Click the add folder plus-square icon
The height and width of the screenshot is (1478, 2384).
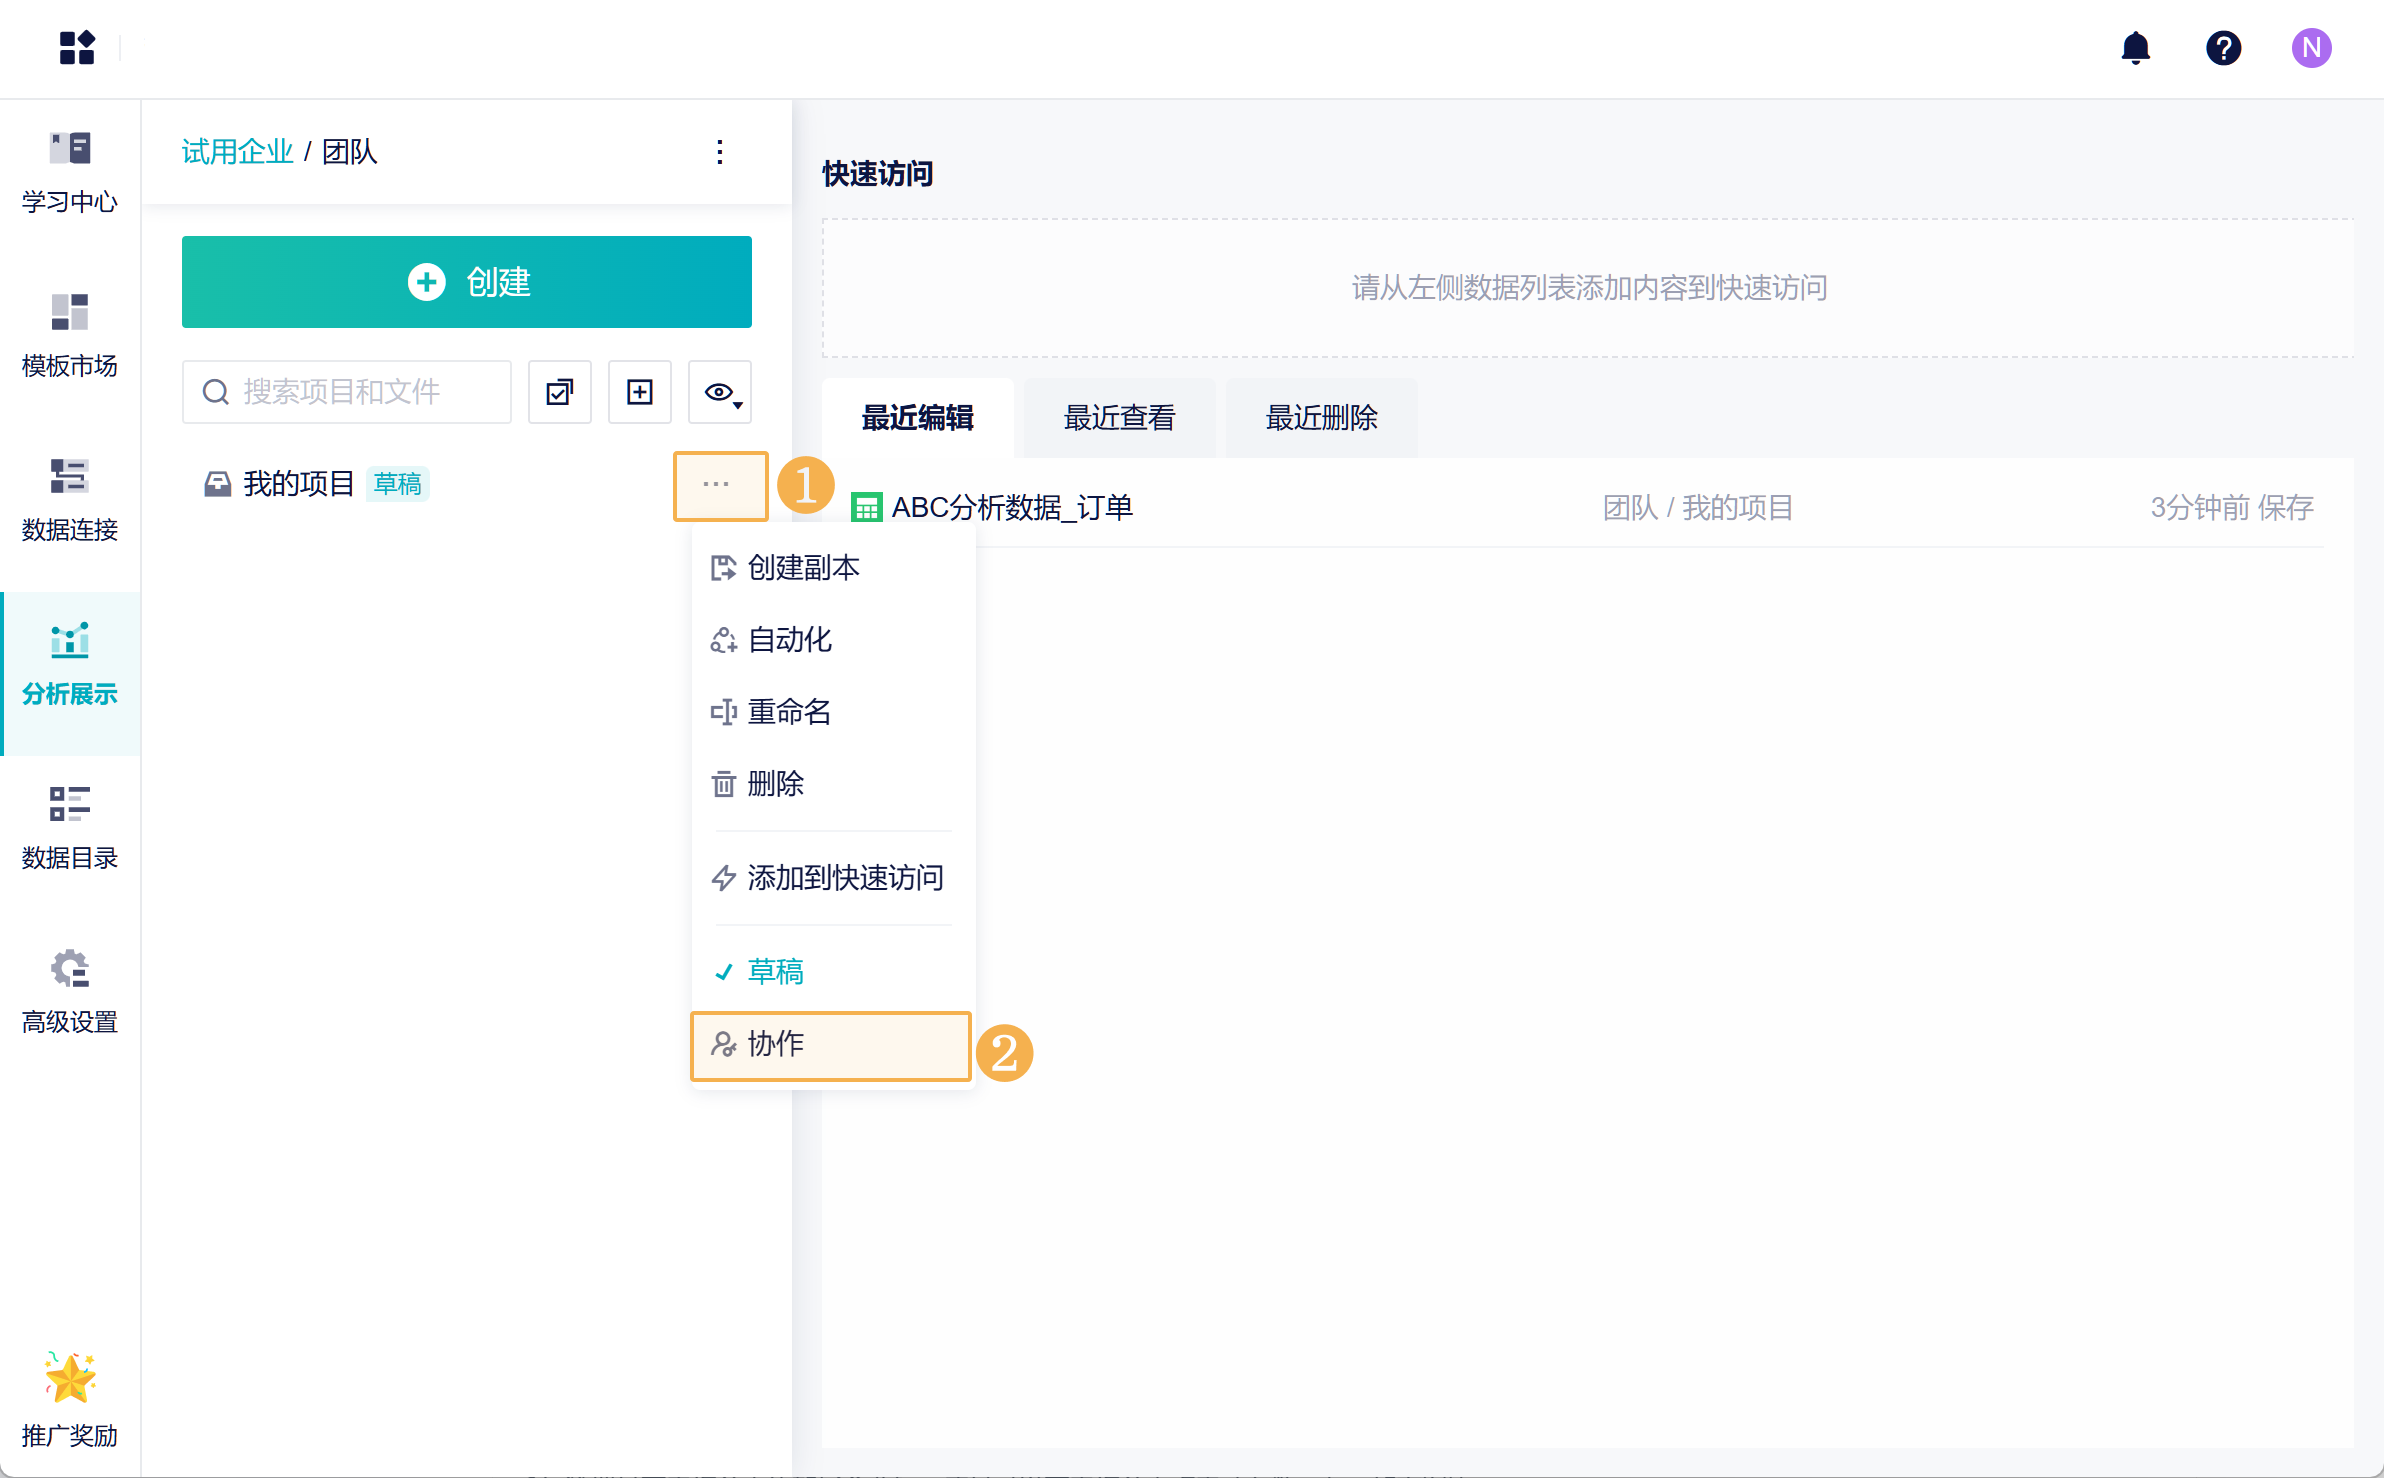tap(640, 392)
